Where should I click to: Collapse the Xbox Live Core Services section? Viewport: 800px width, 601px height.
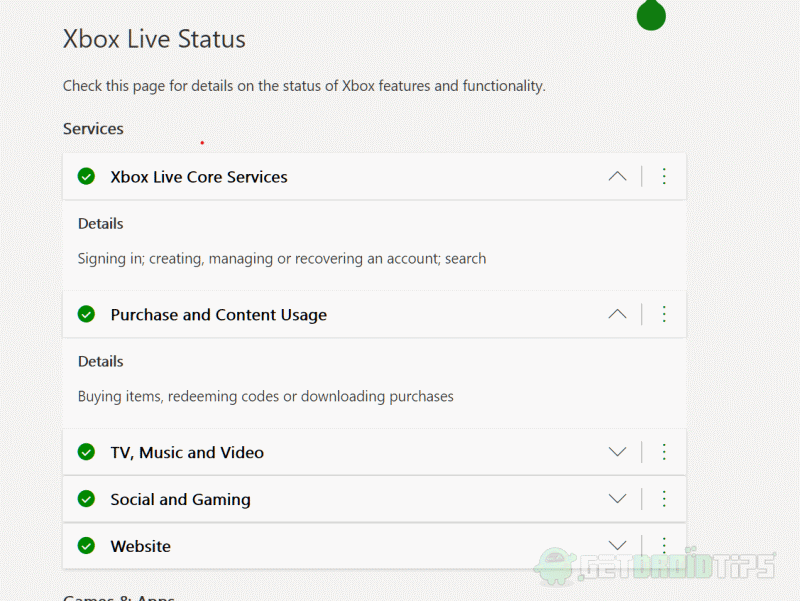pos(617,177)
